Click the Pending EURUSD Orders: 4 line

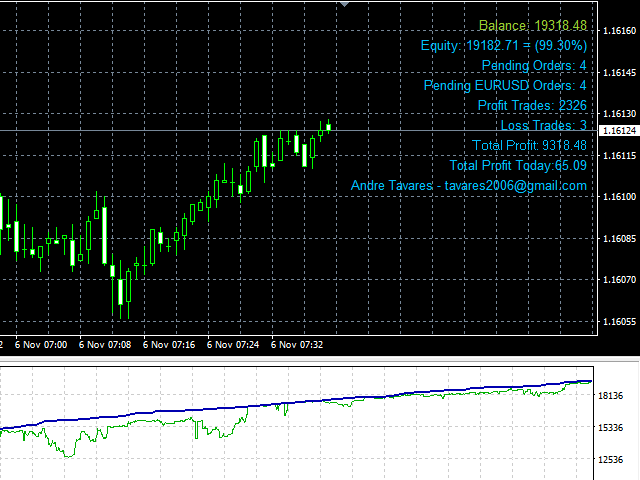(x=505, y=85)
